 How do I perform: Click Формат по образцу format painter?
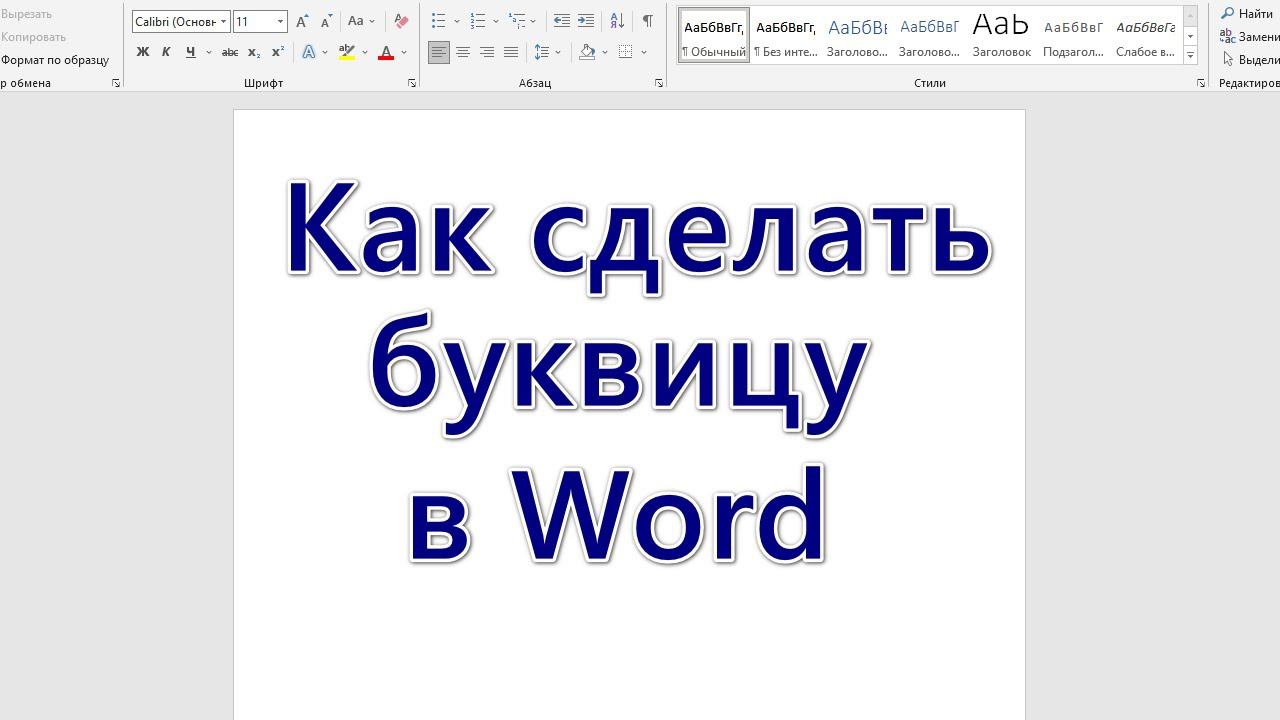point(55,60)
